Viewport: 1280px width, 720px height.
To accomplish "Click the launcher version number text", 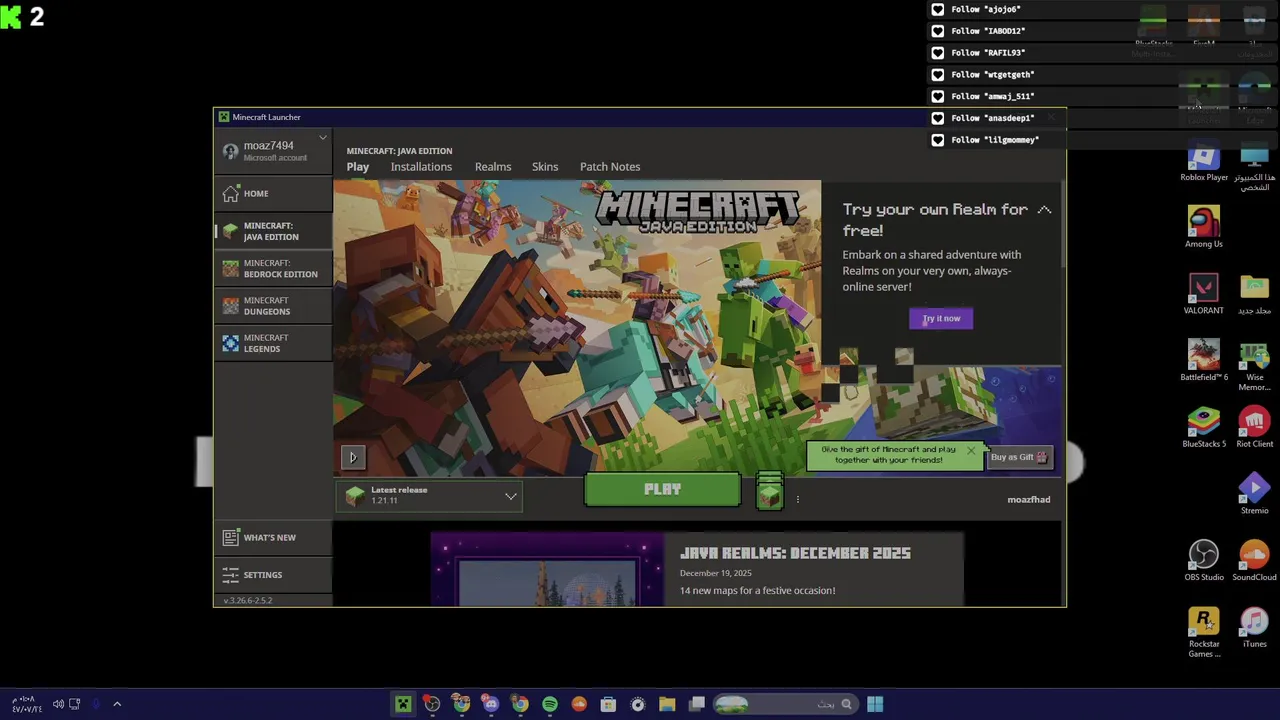I will 247,600.
